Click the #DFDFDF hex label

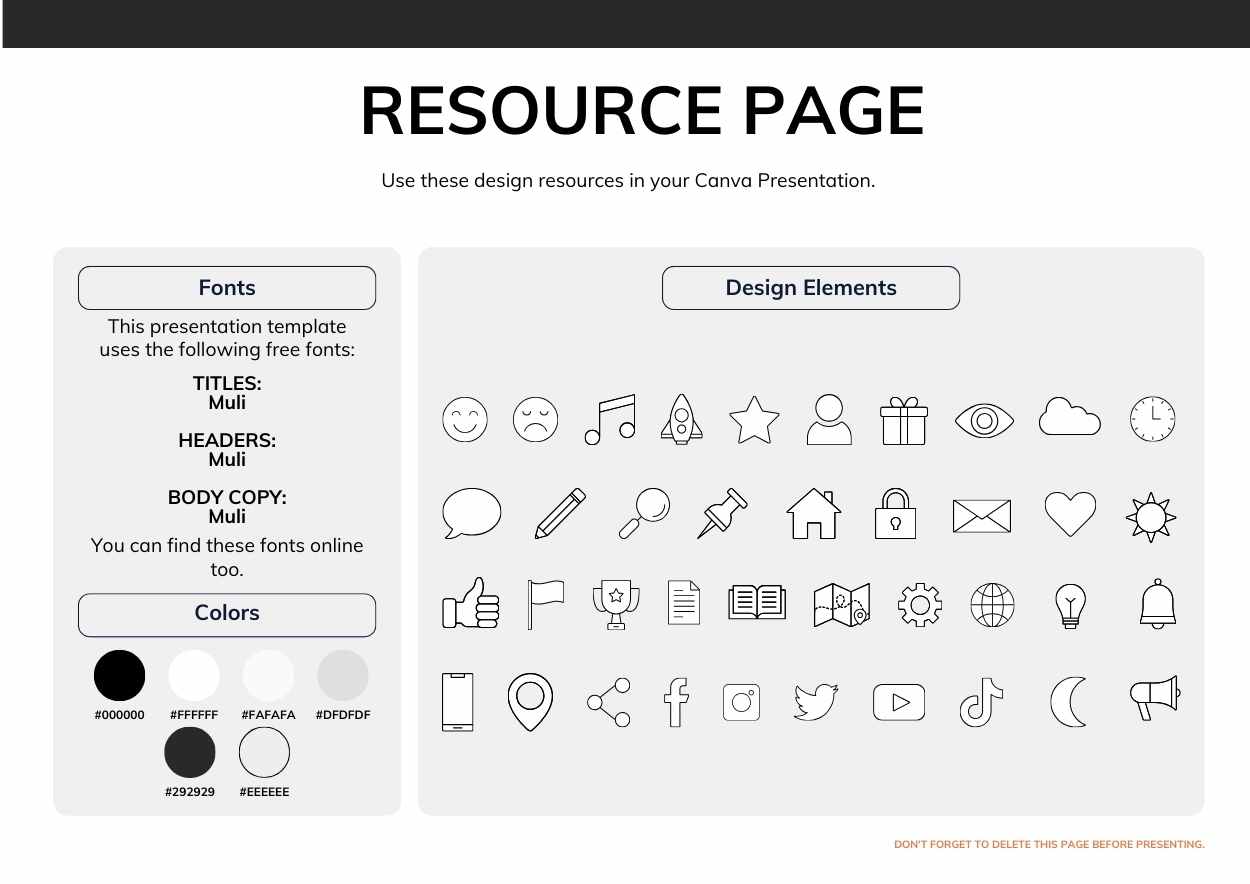(x=343, y=715)
